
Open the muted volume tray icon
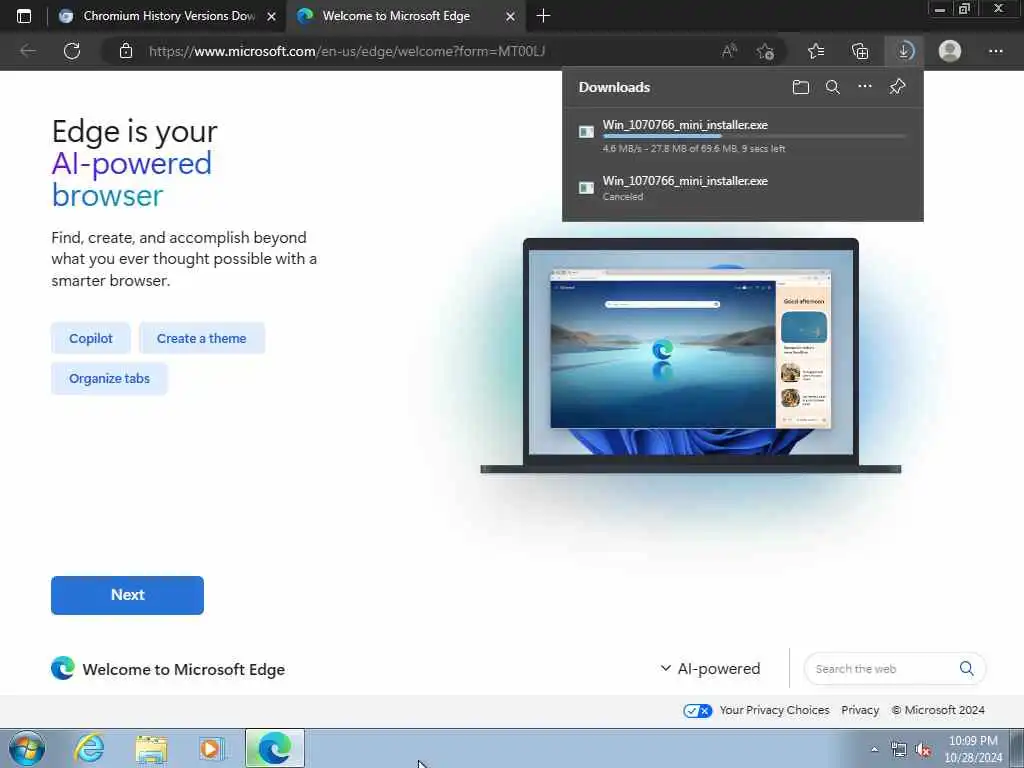[923, 750]
